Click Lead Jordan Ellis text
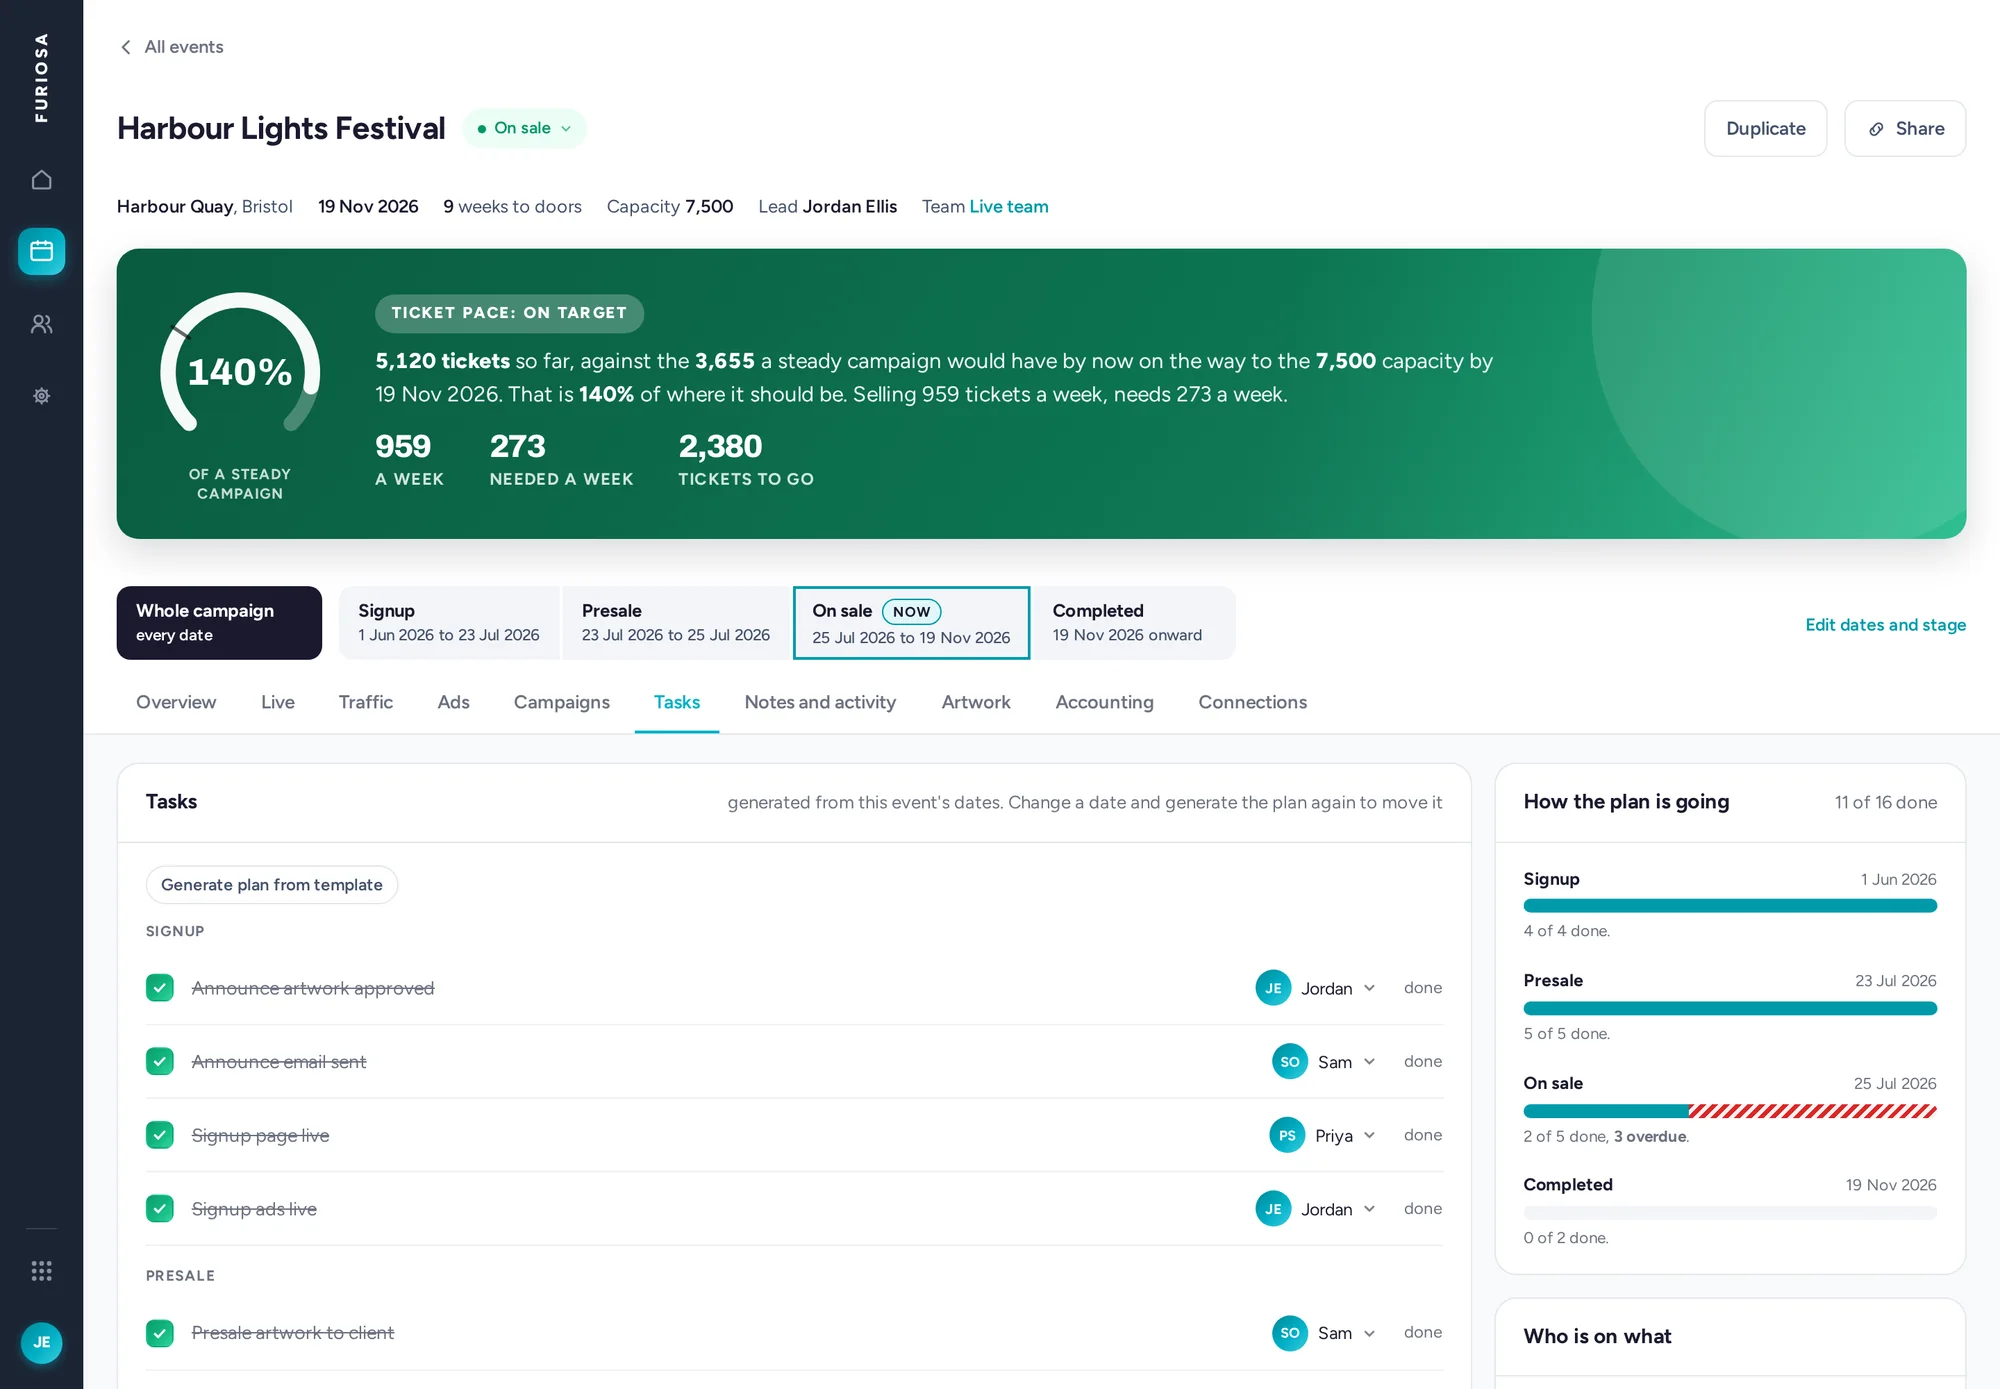2000x1389 pixels. coord(828,206)
